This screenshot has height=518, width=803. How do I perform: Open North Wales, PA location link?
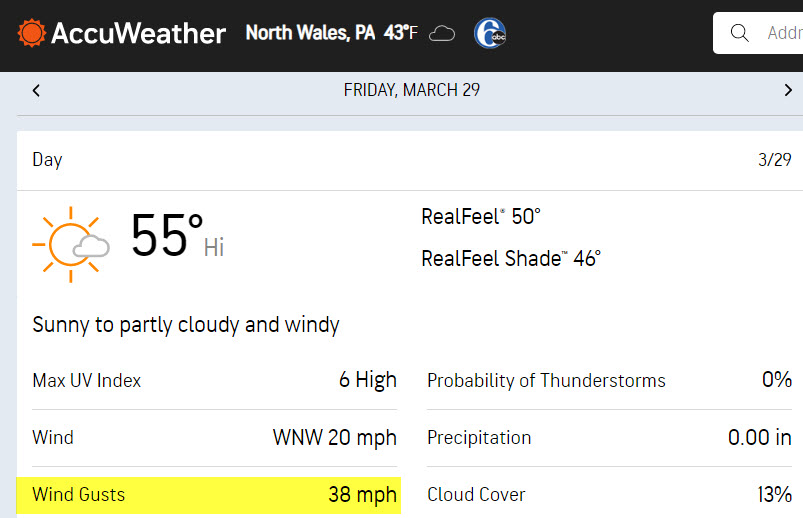(x=310, y=33)
